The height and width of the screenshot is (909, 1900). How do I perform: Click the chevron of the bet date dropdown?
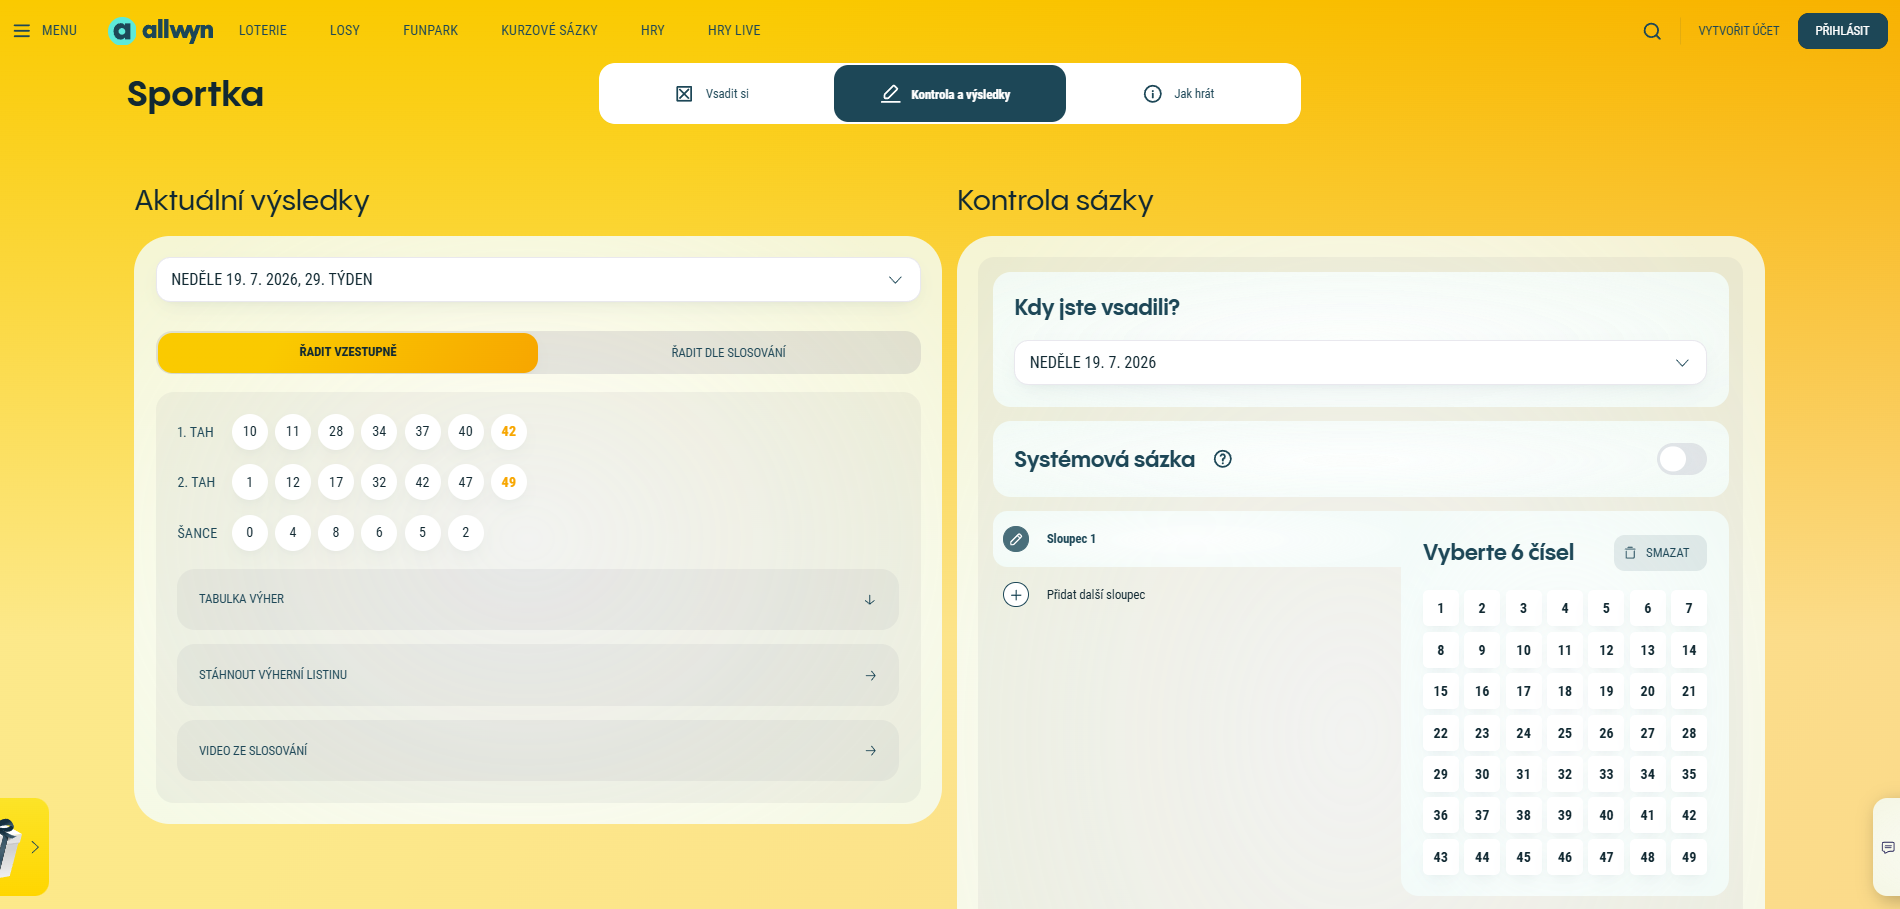[x=1682, y=363]
